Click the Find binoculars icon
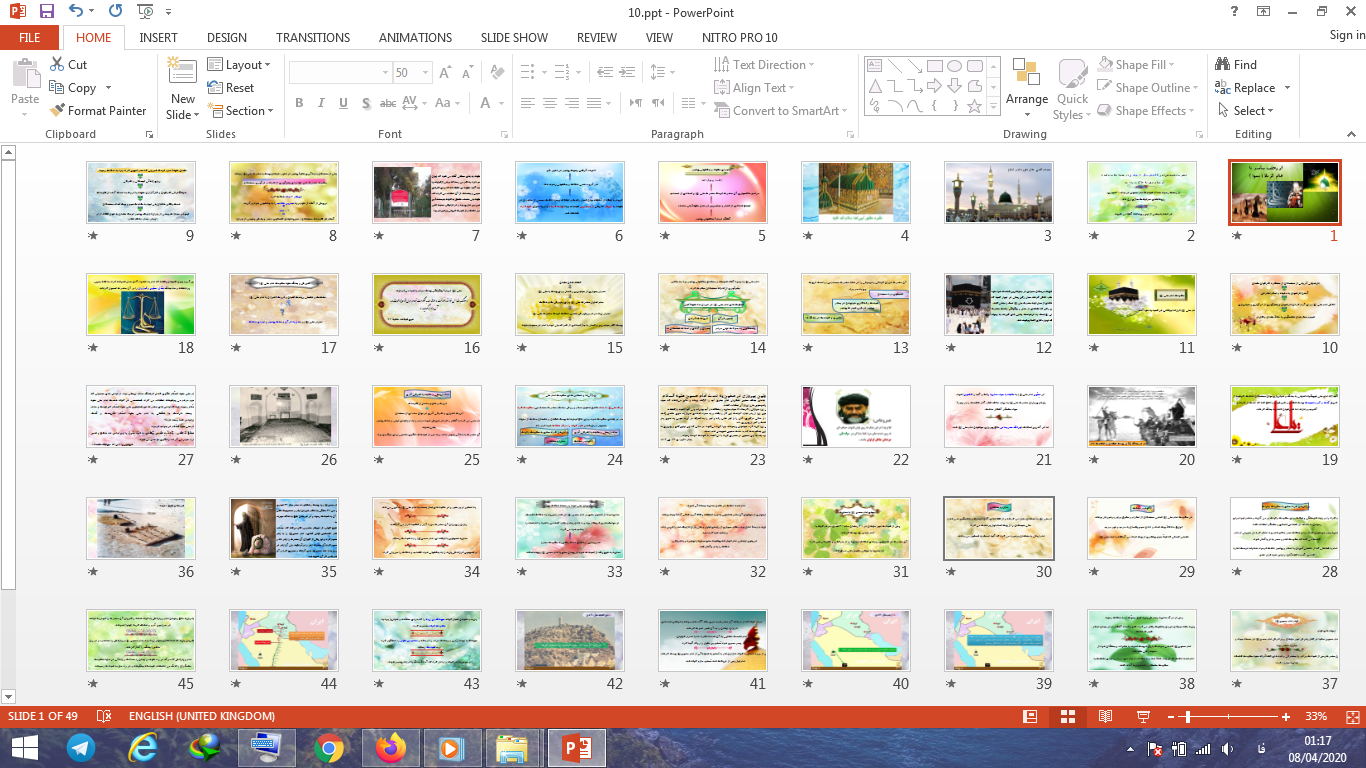Viewport: 1366px width, 768px height. click(x=1223, y=64)
